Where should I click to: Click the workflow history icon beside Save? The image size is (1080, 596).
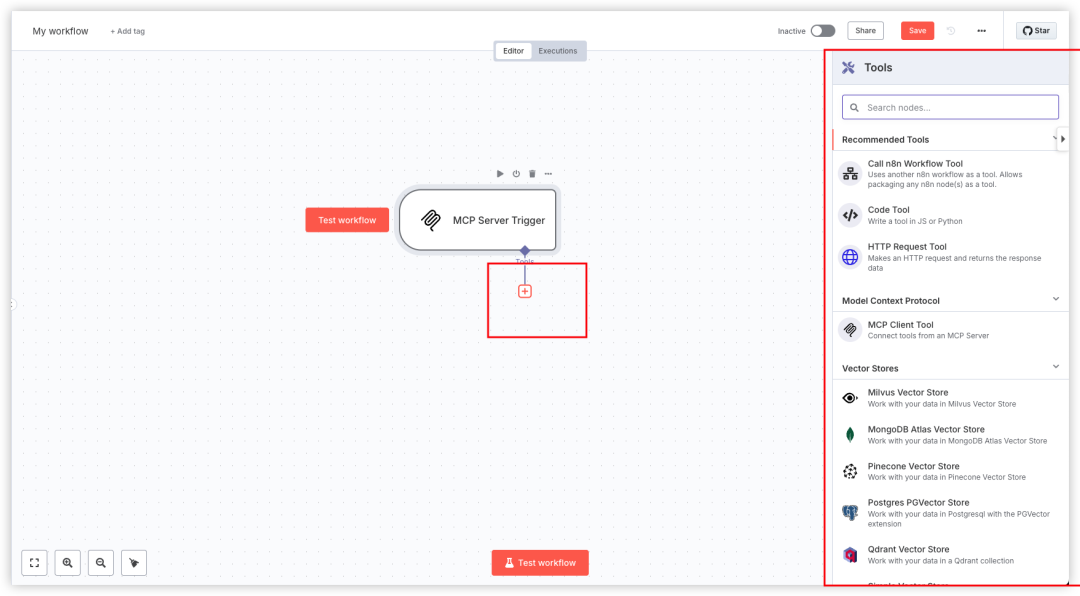click(951, 31)
